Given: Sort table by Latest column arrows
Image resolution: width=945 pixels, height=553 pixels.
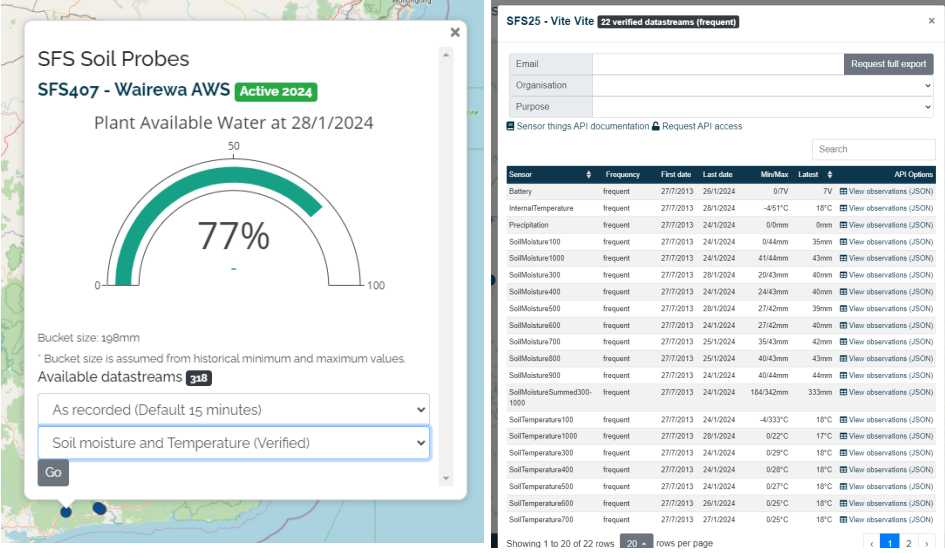Looking at the screenshot, I should pos(830,175).
